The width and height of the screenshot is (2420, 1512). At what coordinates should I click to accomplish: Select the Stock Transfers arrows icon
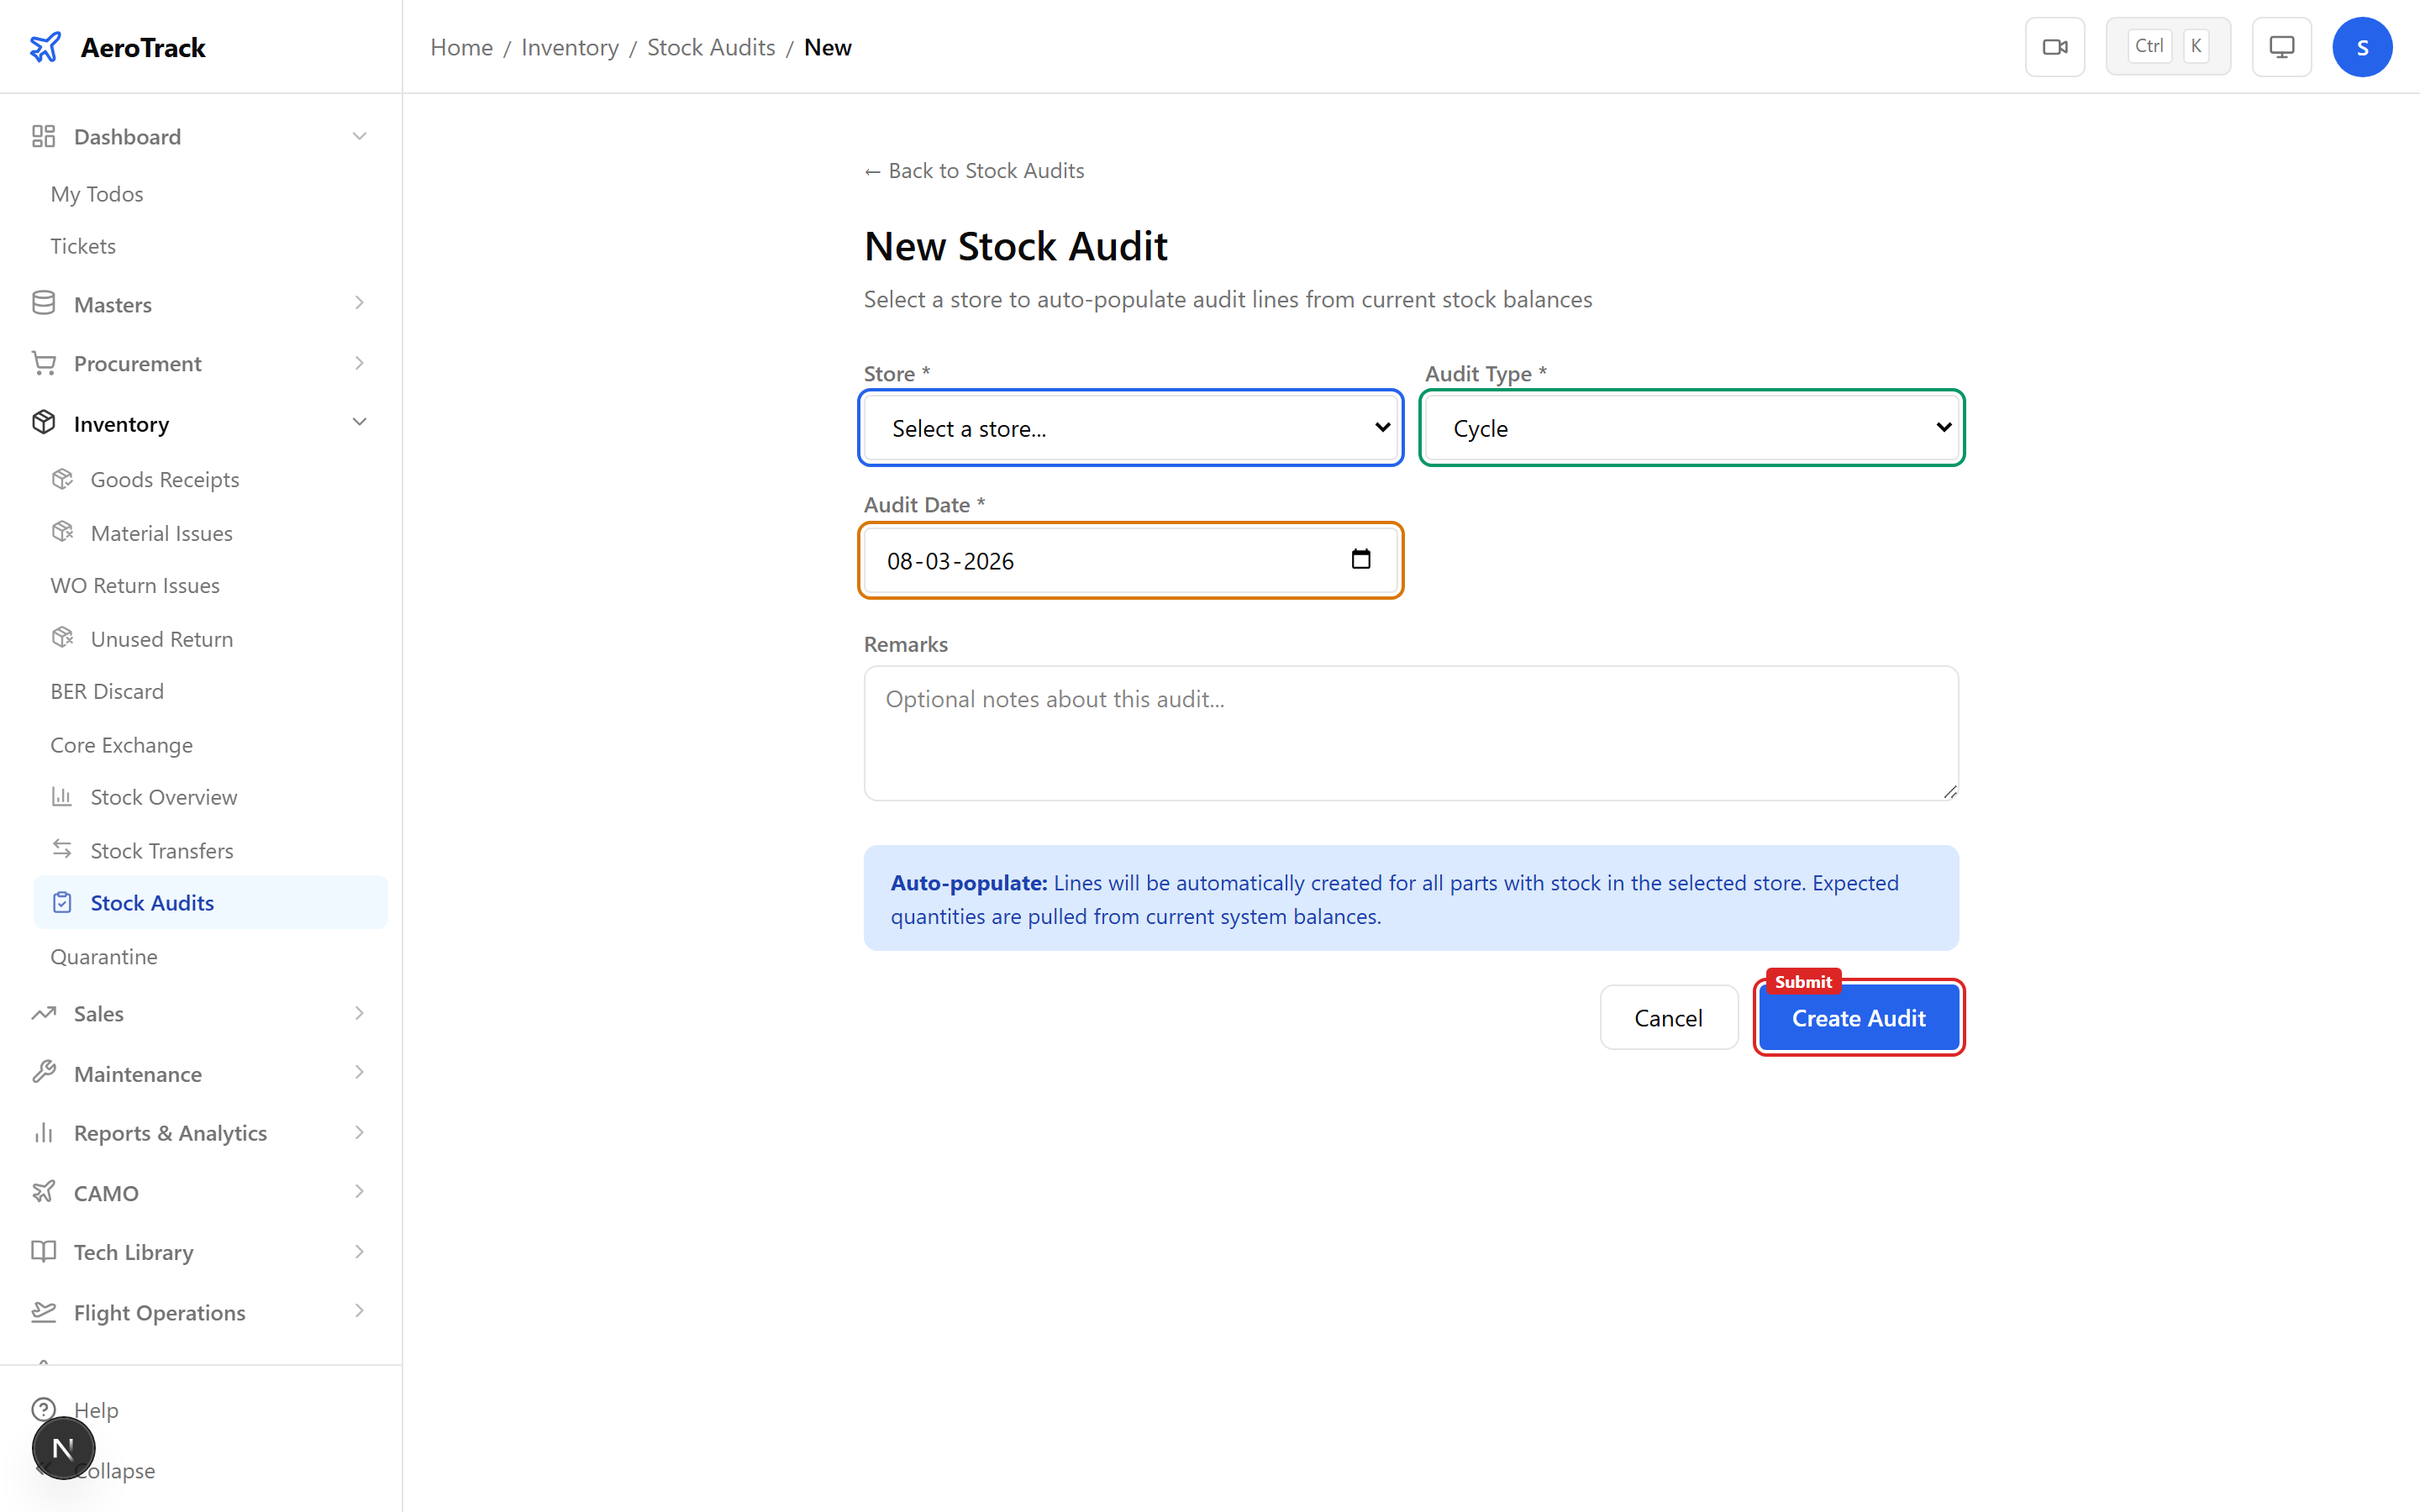coord(63,849)
